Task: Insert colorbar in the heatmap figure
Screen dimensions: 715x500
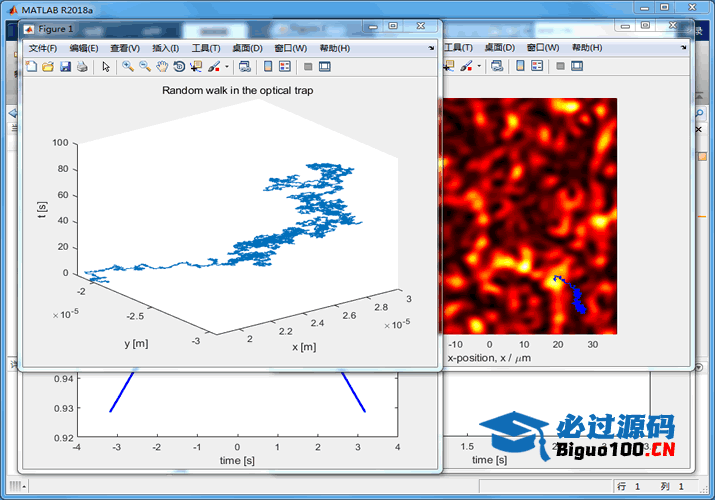Action: pyautogui.click(x=520, y=66)
